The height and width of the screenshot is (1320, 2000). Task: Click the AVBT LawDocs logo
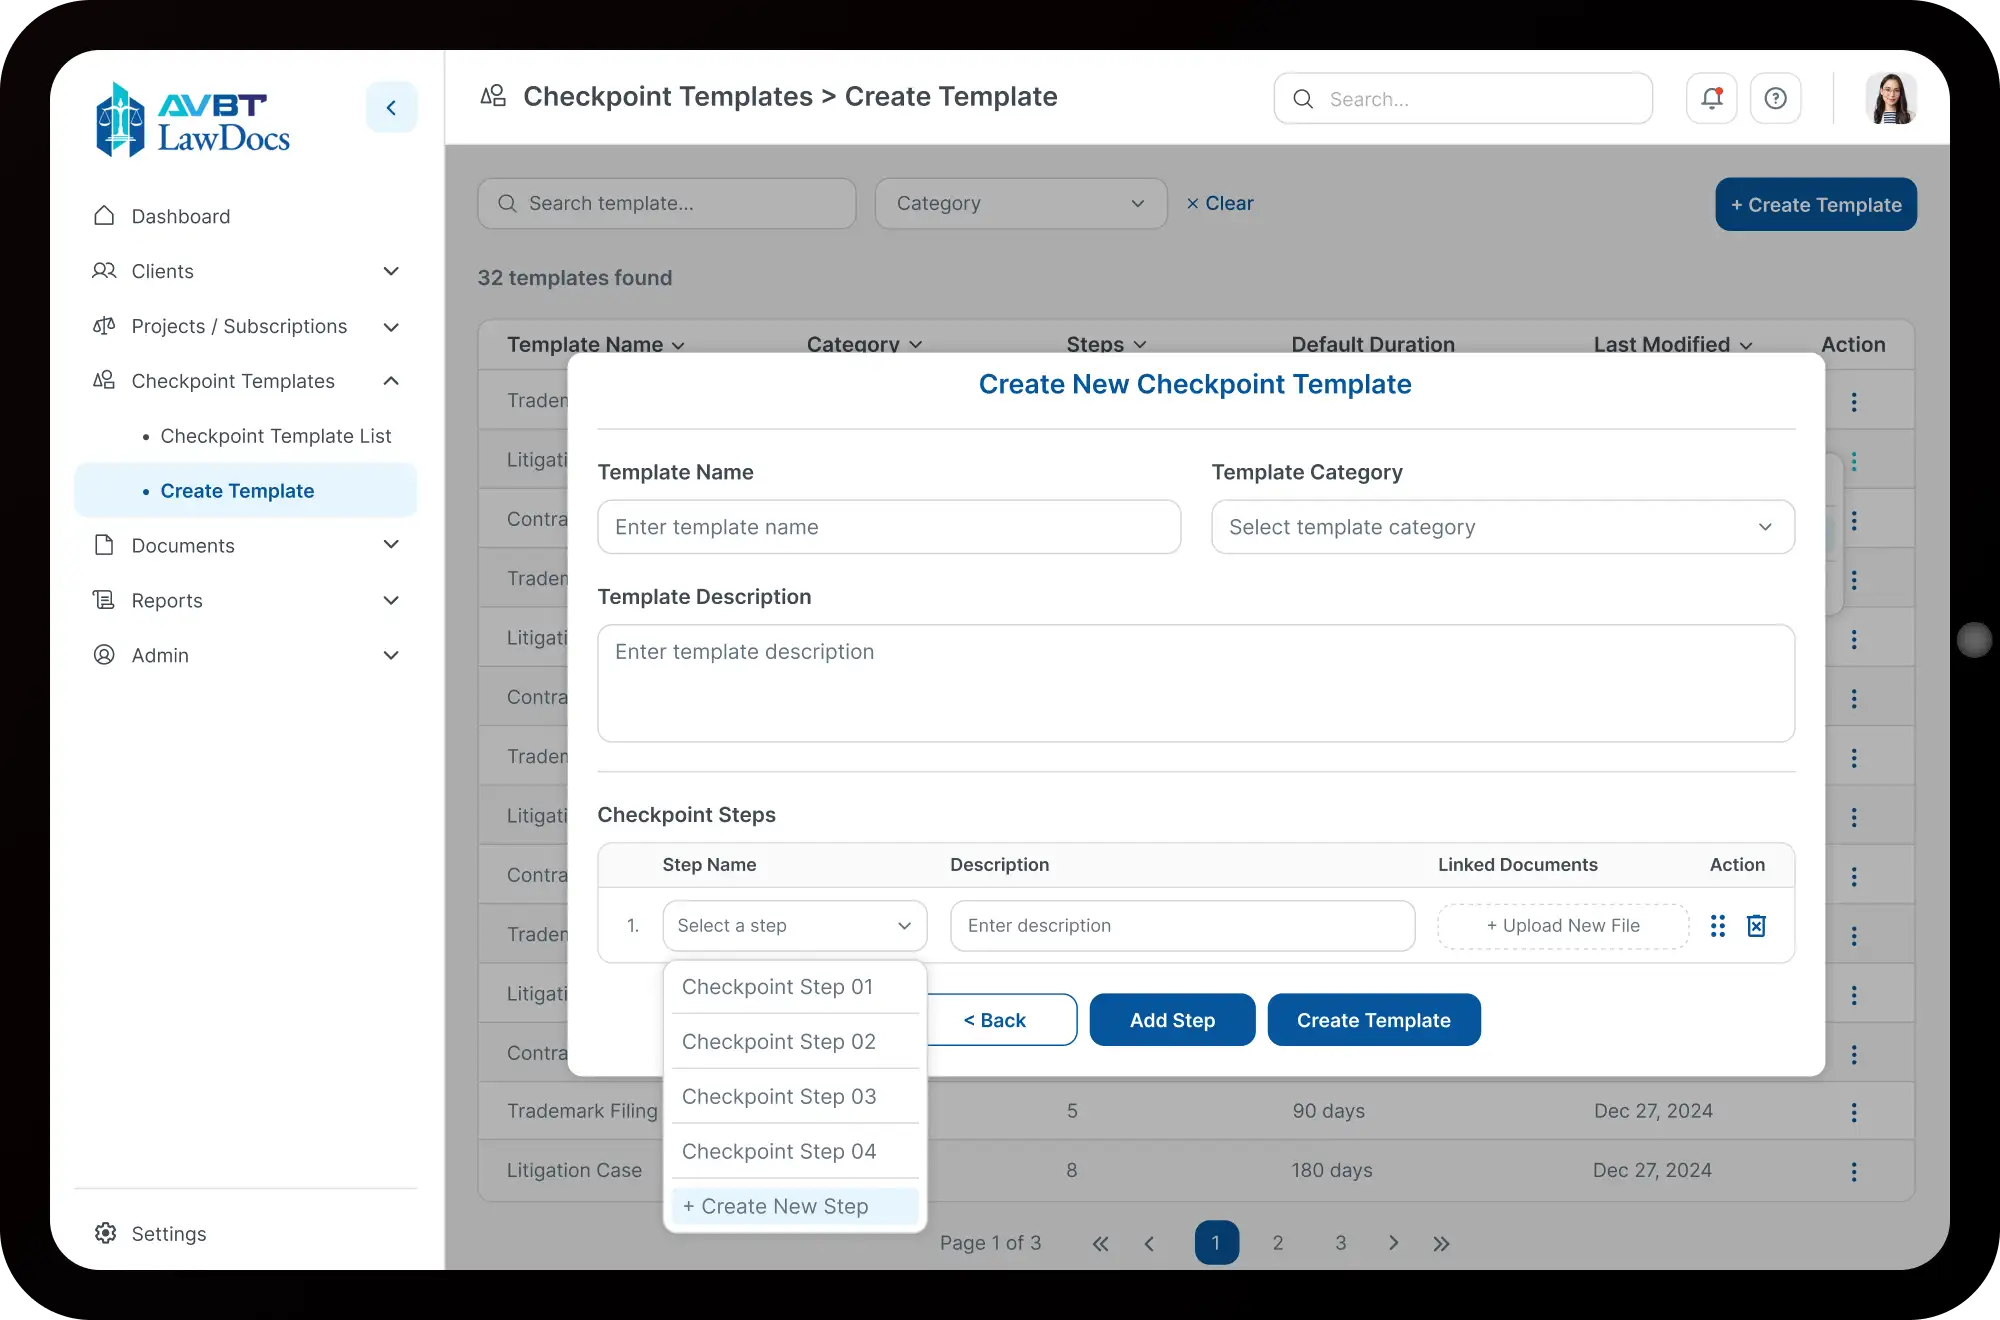(193, 120)
